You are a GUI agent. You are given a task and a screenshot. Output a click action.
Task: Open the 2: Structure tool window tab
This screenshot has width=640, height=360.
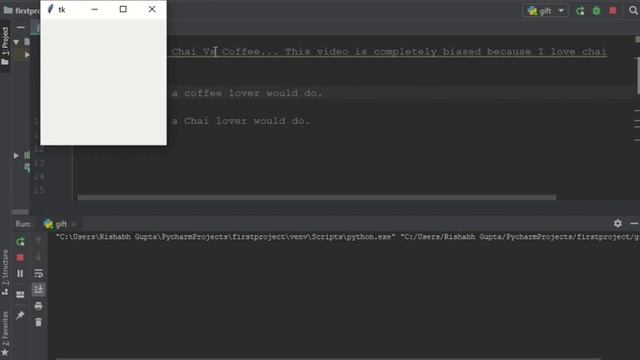click(x=5, y=272)
